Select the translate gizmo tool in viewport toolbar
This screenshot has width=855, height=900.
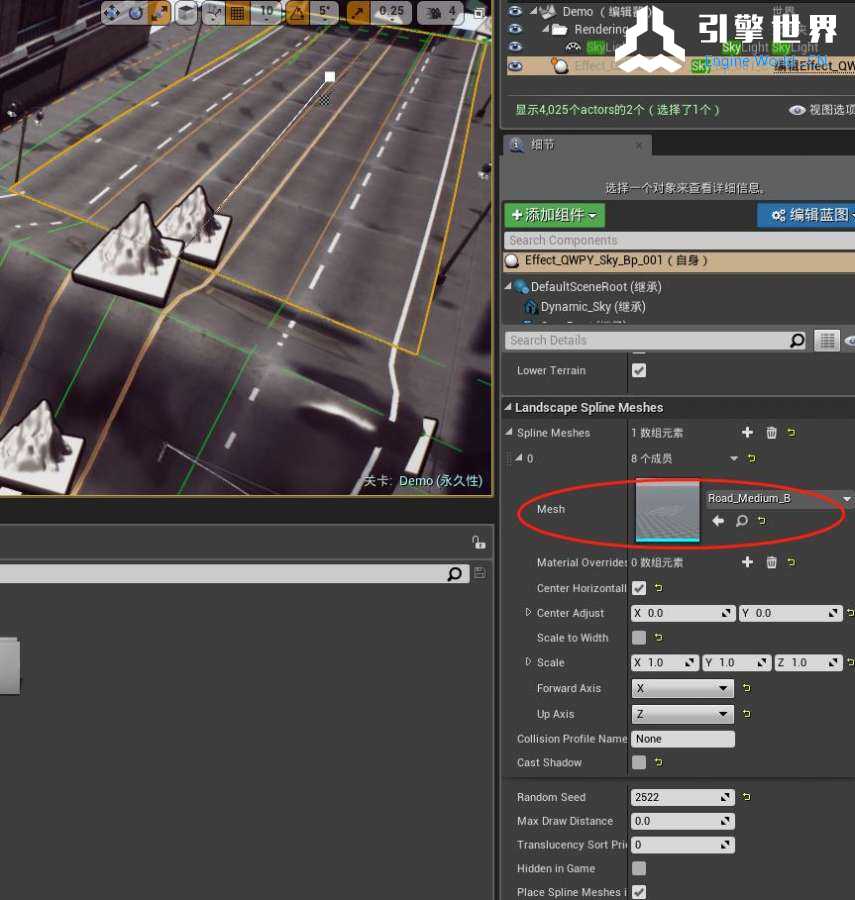111,13
